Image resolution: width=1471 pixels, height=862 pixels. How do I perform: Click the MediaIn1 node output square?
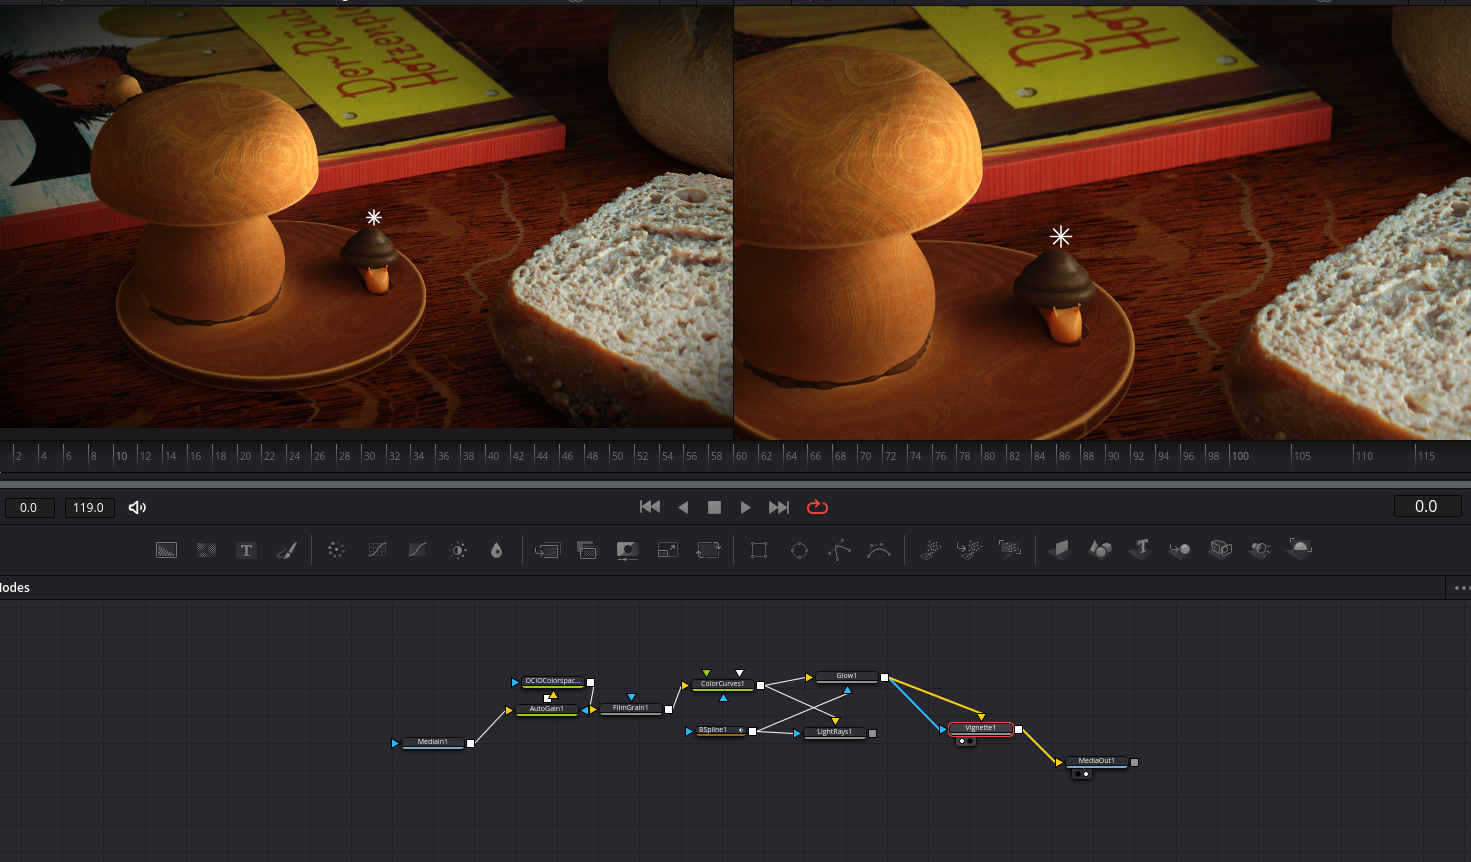coord(470,743)
